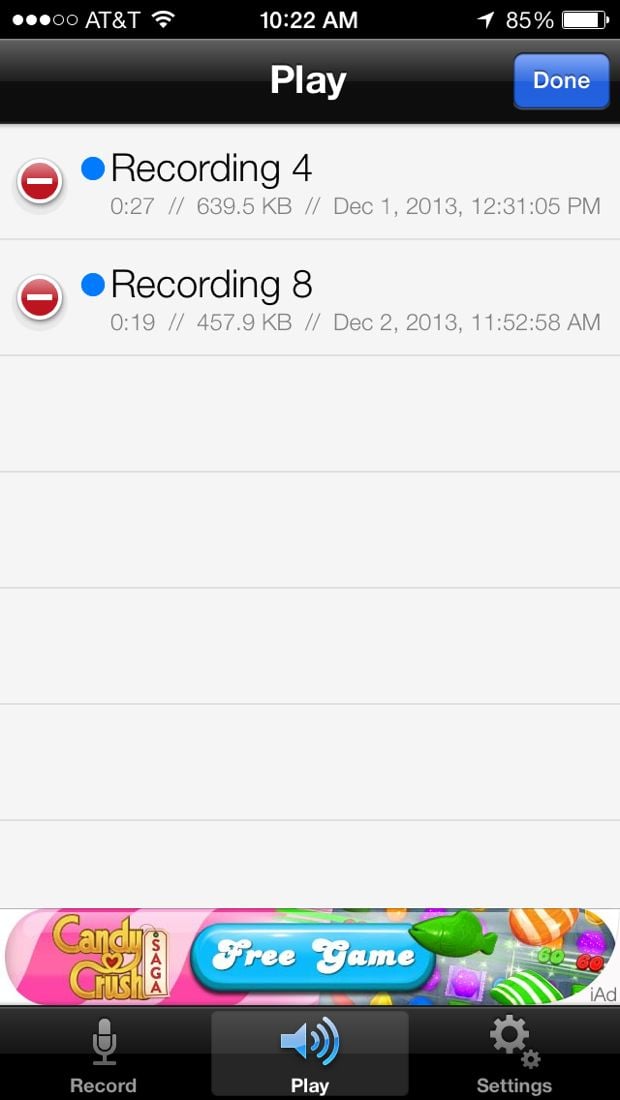620x1100 pixels.
Task: Tap the 10:22 AM clock
Action: 309,20
